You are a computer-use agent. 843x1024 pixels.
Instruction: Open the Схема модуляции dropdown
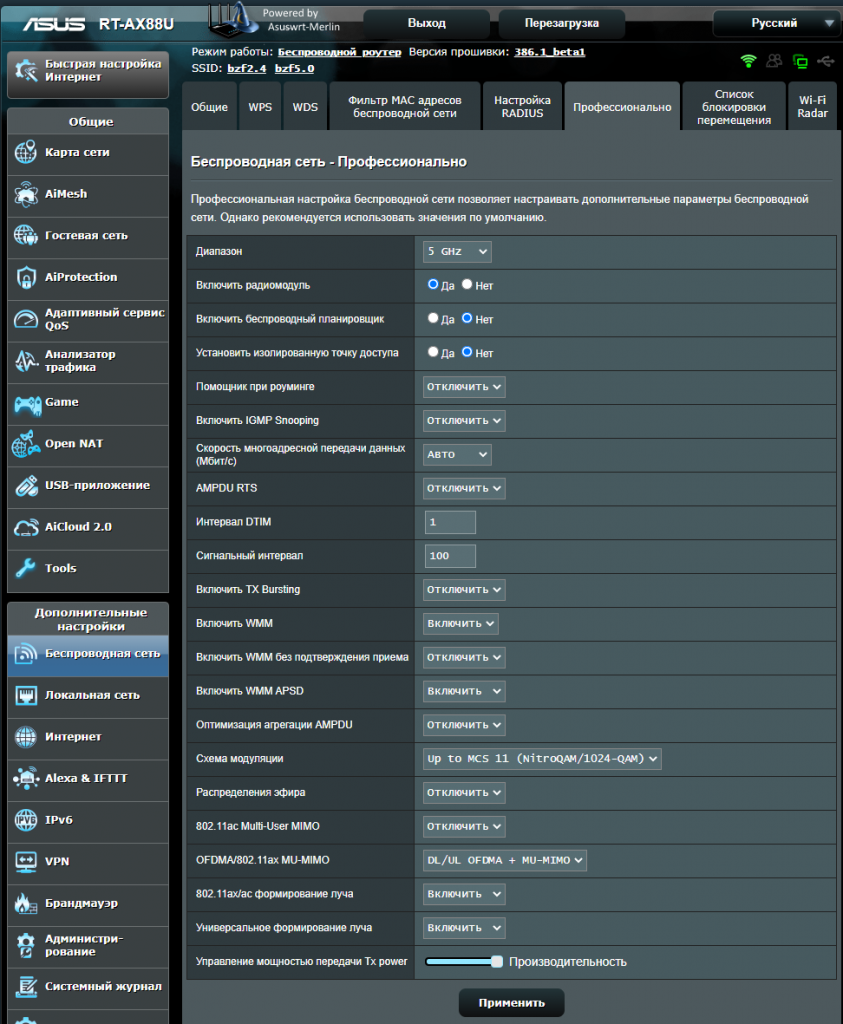(542, 759)
